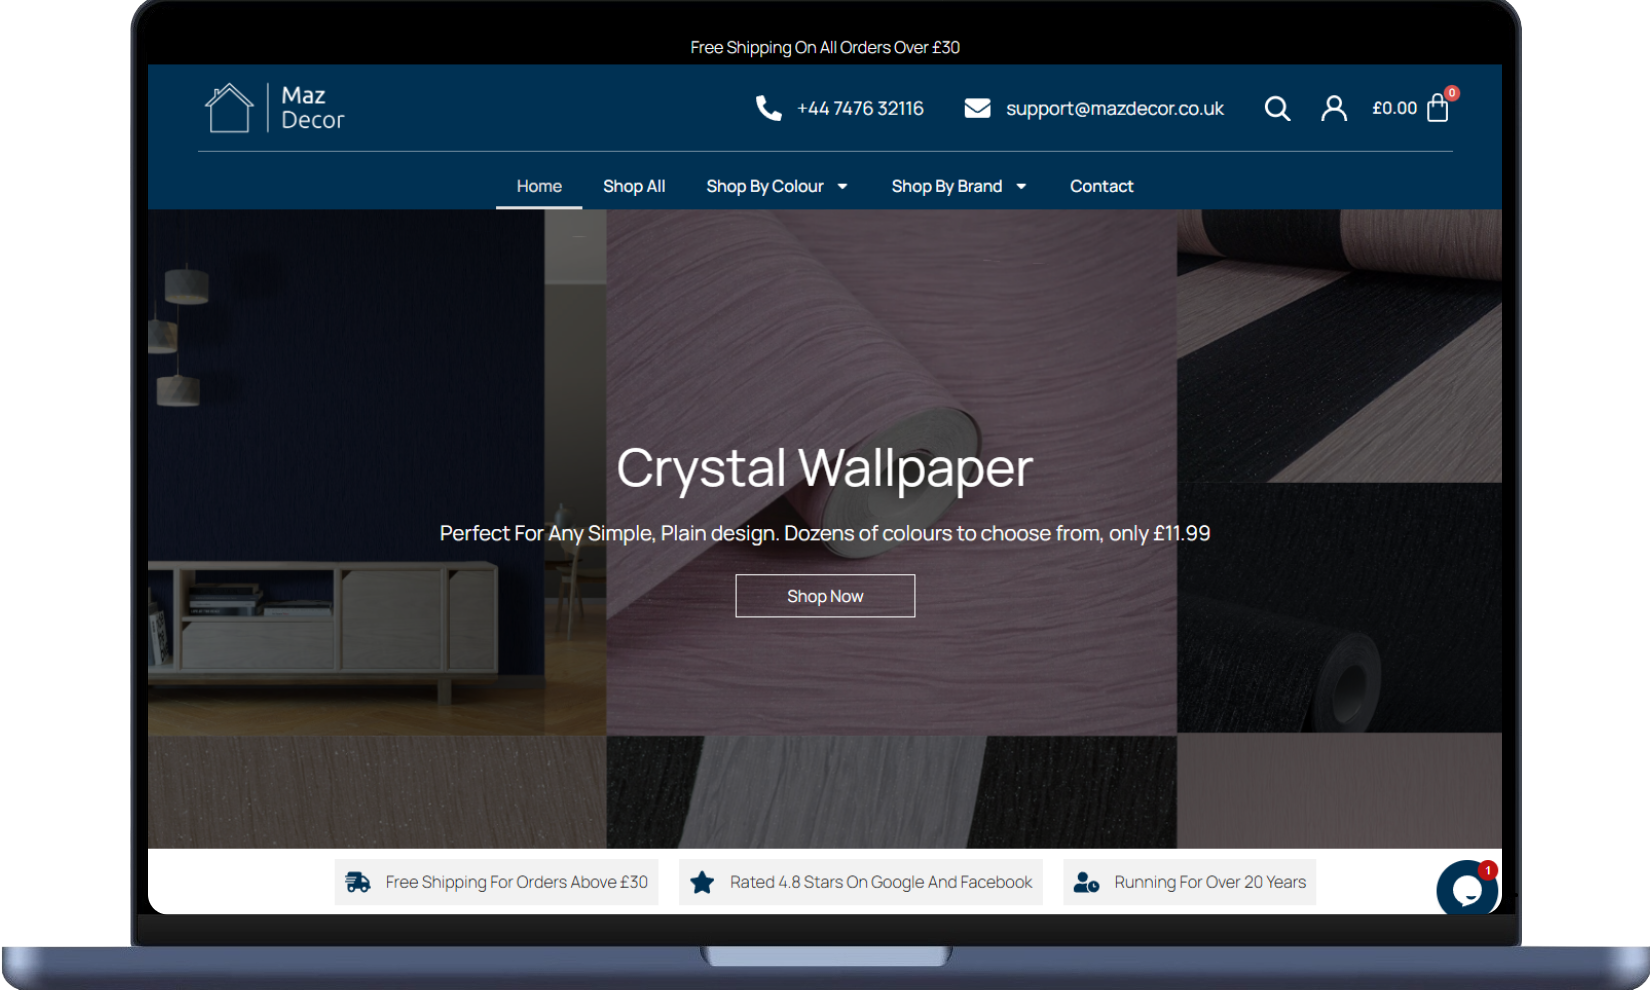The width and height of the screenshot is (1650, 990).
Task: Click the phone handset icon
Action: (768, 108)
